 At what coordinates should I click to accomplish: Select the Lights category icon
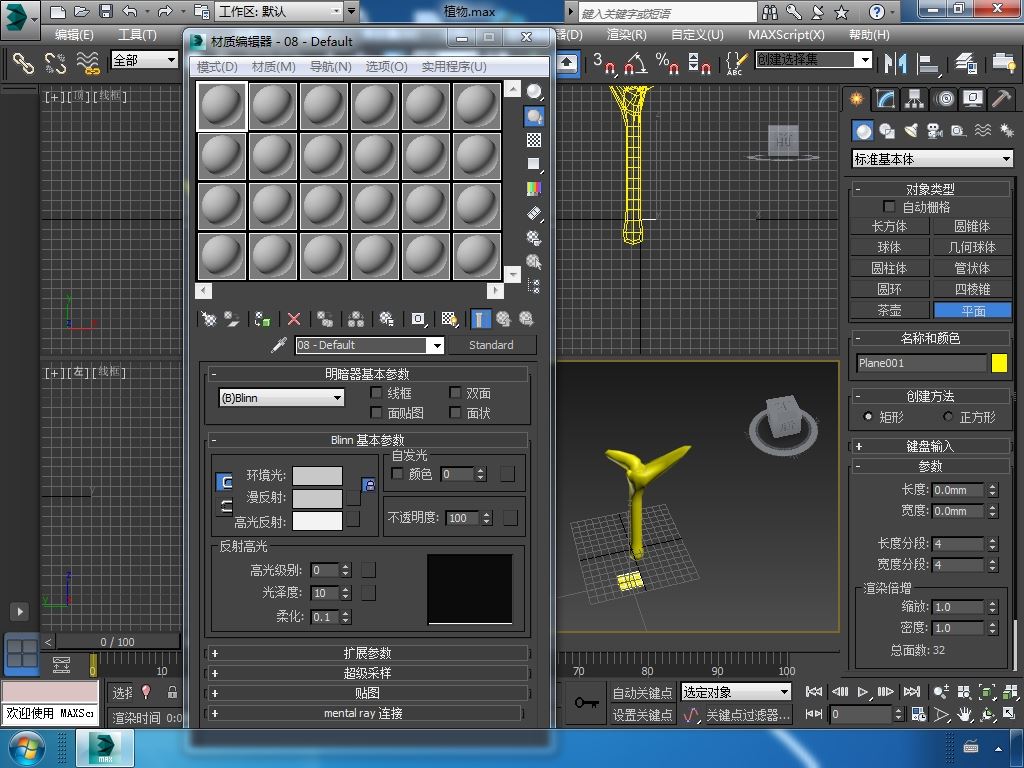coord(911,131)
